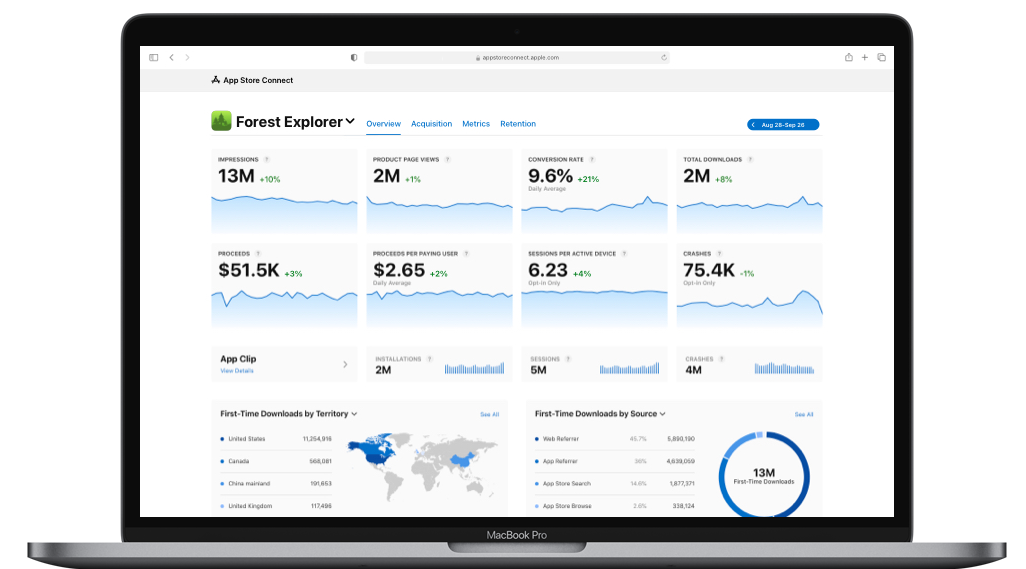Select the United States territory row

[276, 439]
